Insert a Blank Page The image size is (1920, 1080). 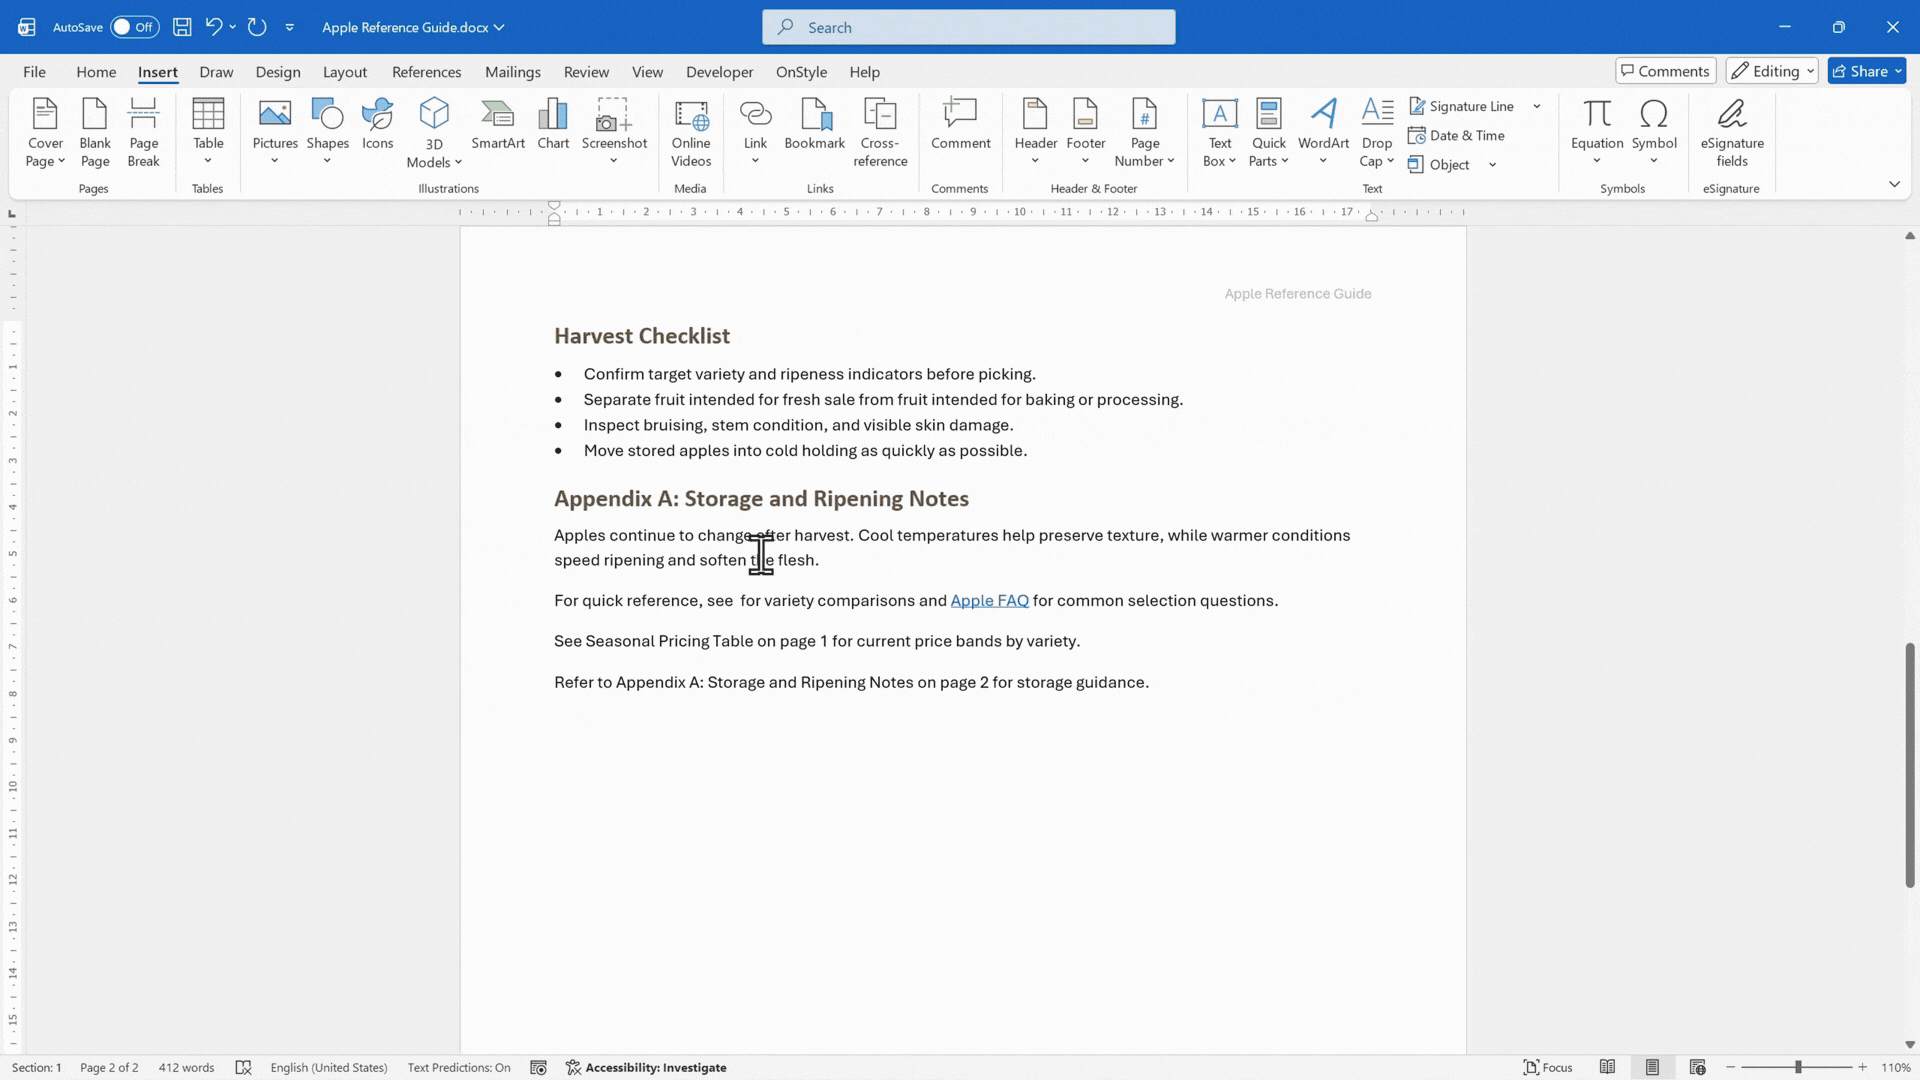95,132
